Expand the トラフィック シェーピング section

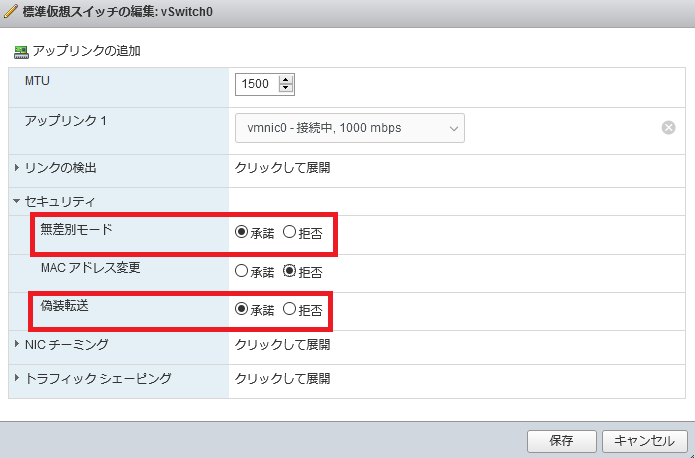click(x=17, y=378)
